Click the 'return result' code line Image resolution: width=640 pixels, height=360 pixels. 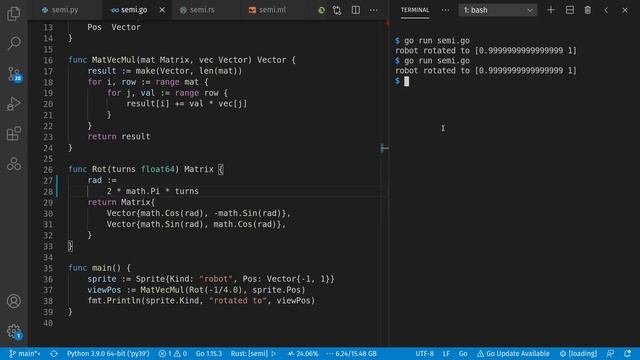pos(119,136)
